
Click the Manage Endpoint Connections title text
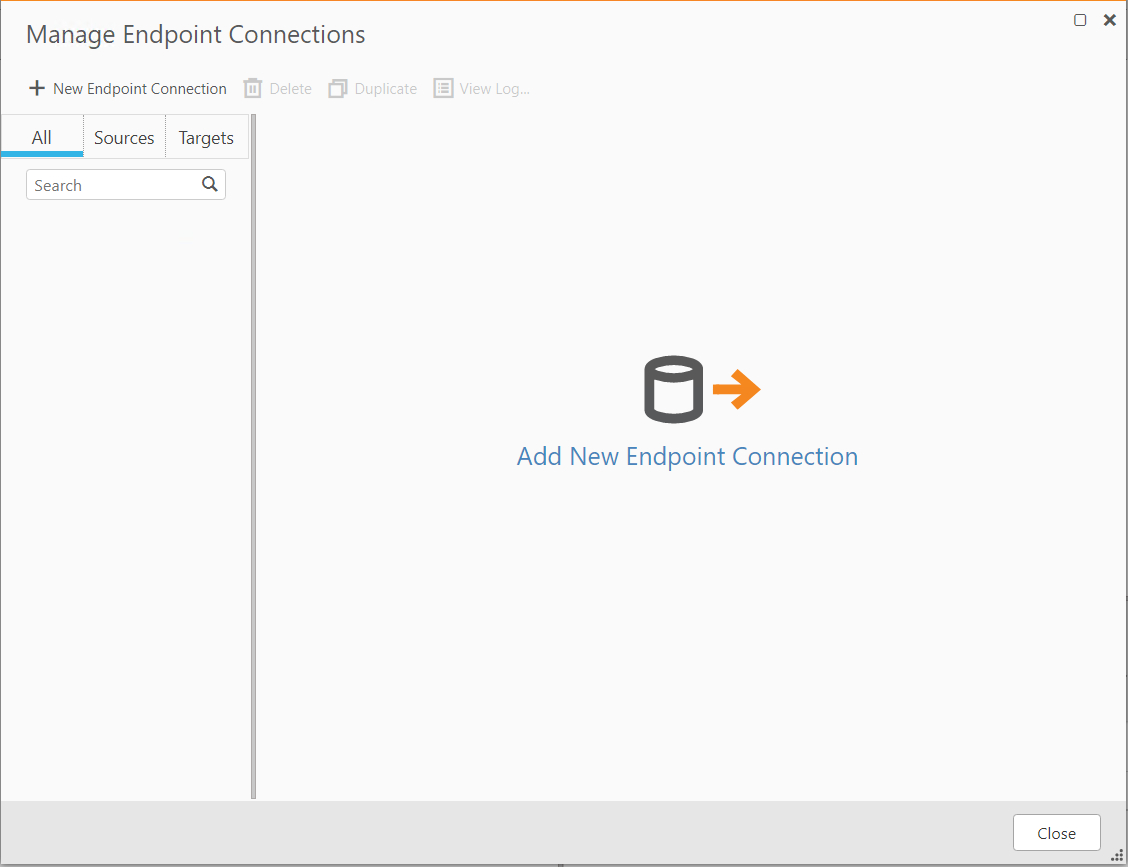coord(195,34)
